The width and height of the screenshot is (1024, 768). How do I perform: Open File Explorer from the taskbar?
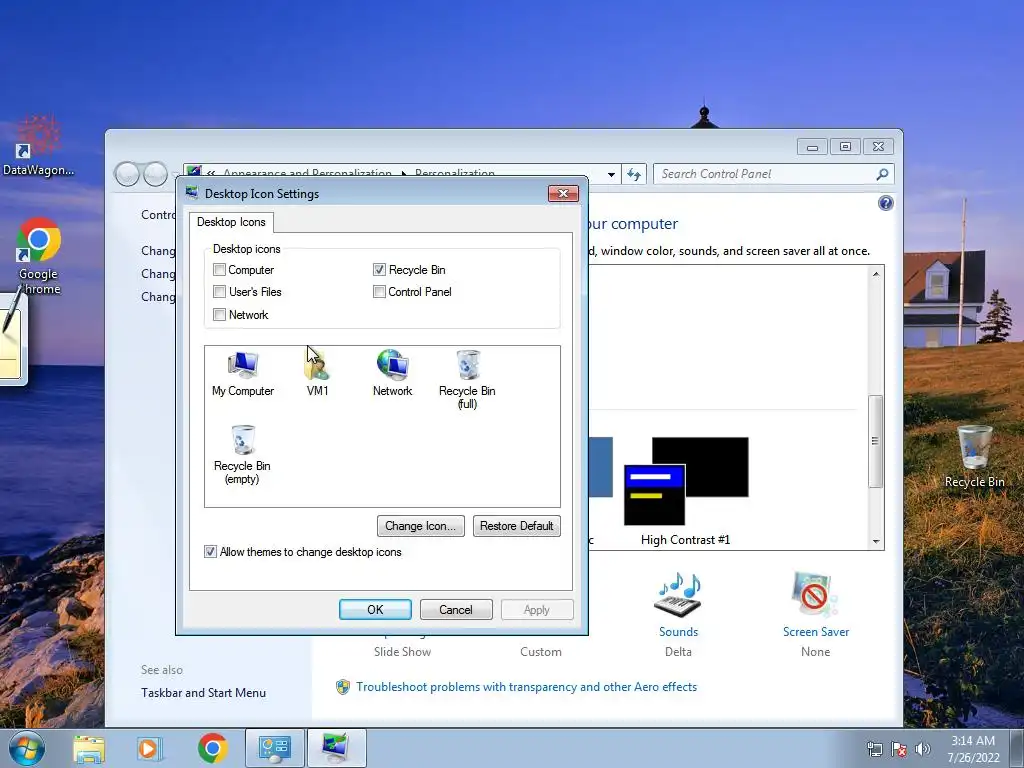[89, 748]
